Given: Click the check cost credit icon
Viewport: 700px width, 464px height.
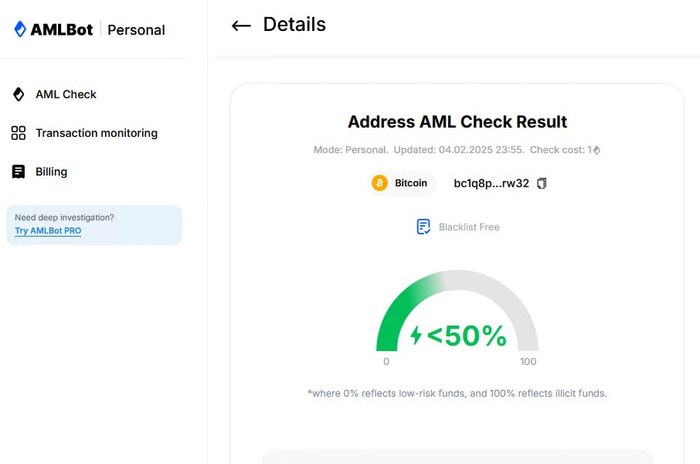Looking at the screenshot, I should tap(596, 150).
